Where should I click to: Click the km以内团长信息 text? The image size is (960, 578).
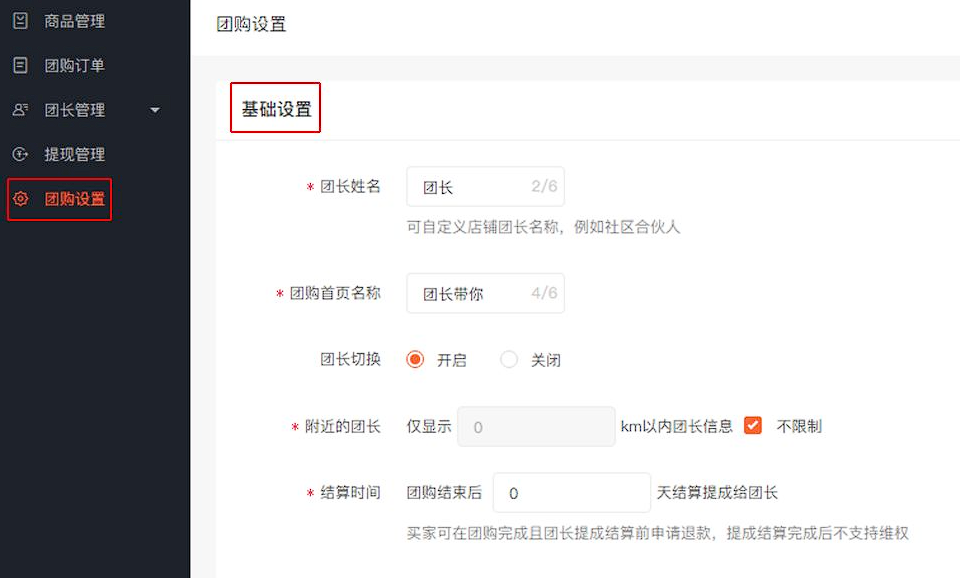(x=677, y=426)
